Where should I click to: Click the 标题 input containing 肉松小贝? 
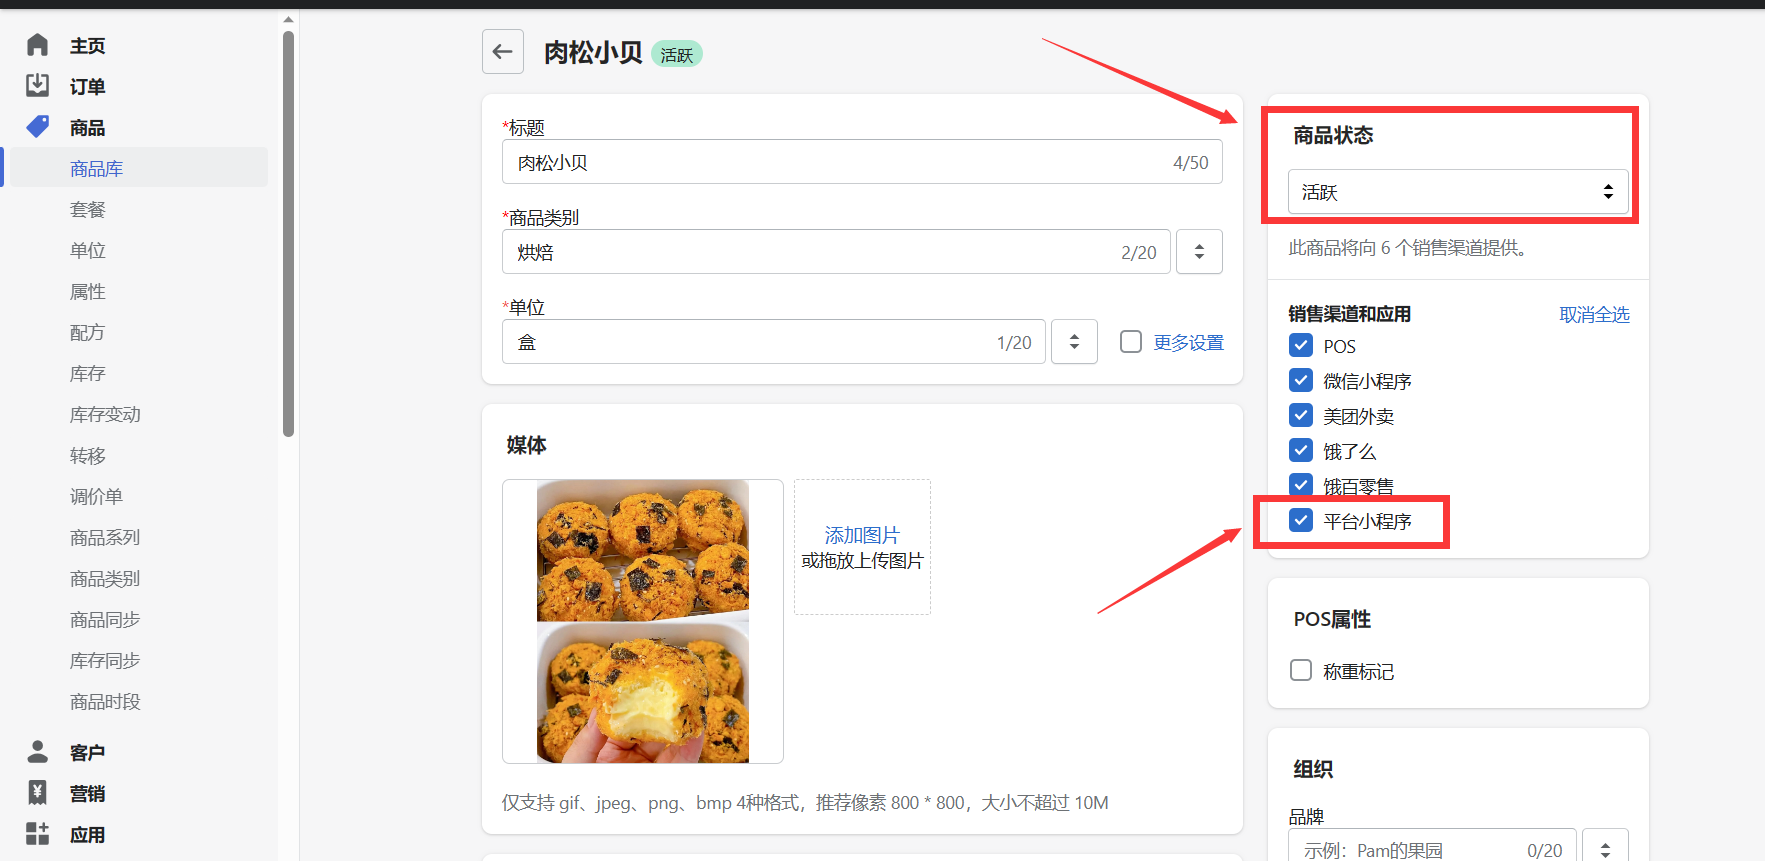click(x=862, y=162)
